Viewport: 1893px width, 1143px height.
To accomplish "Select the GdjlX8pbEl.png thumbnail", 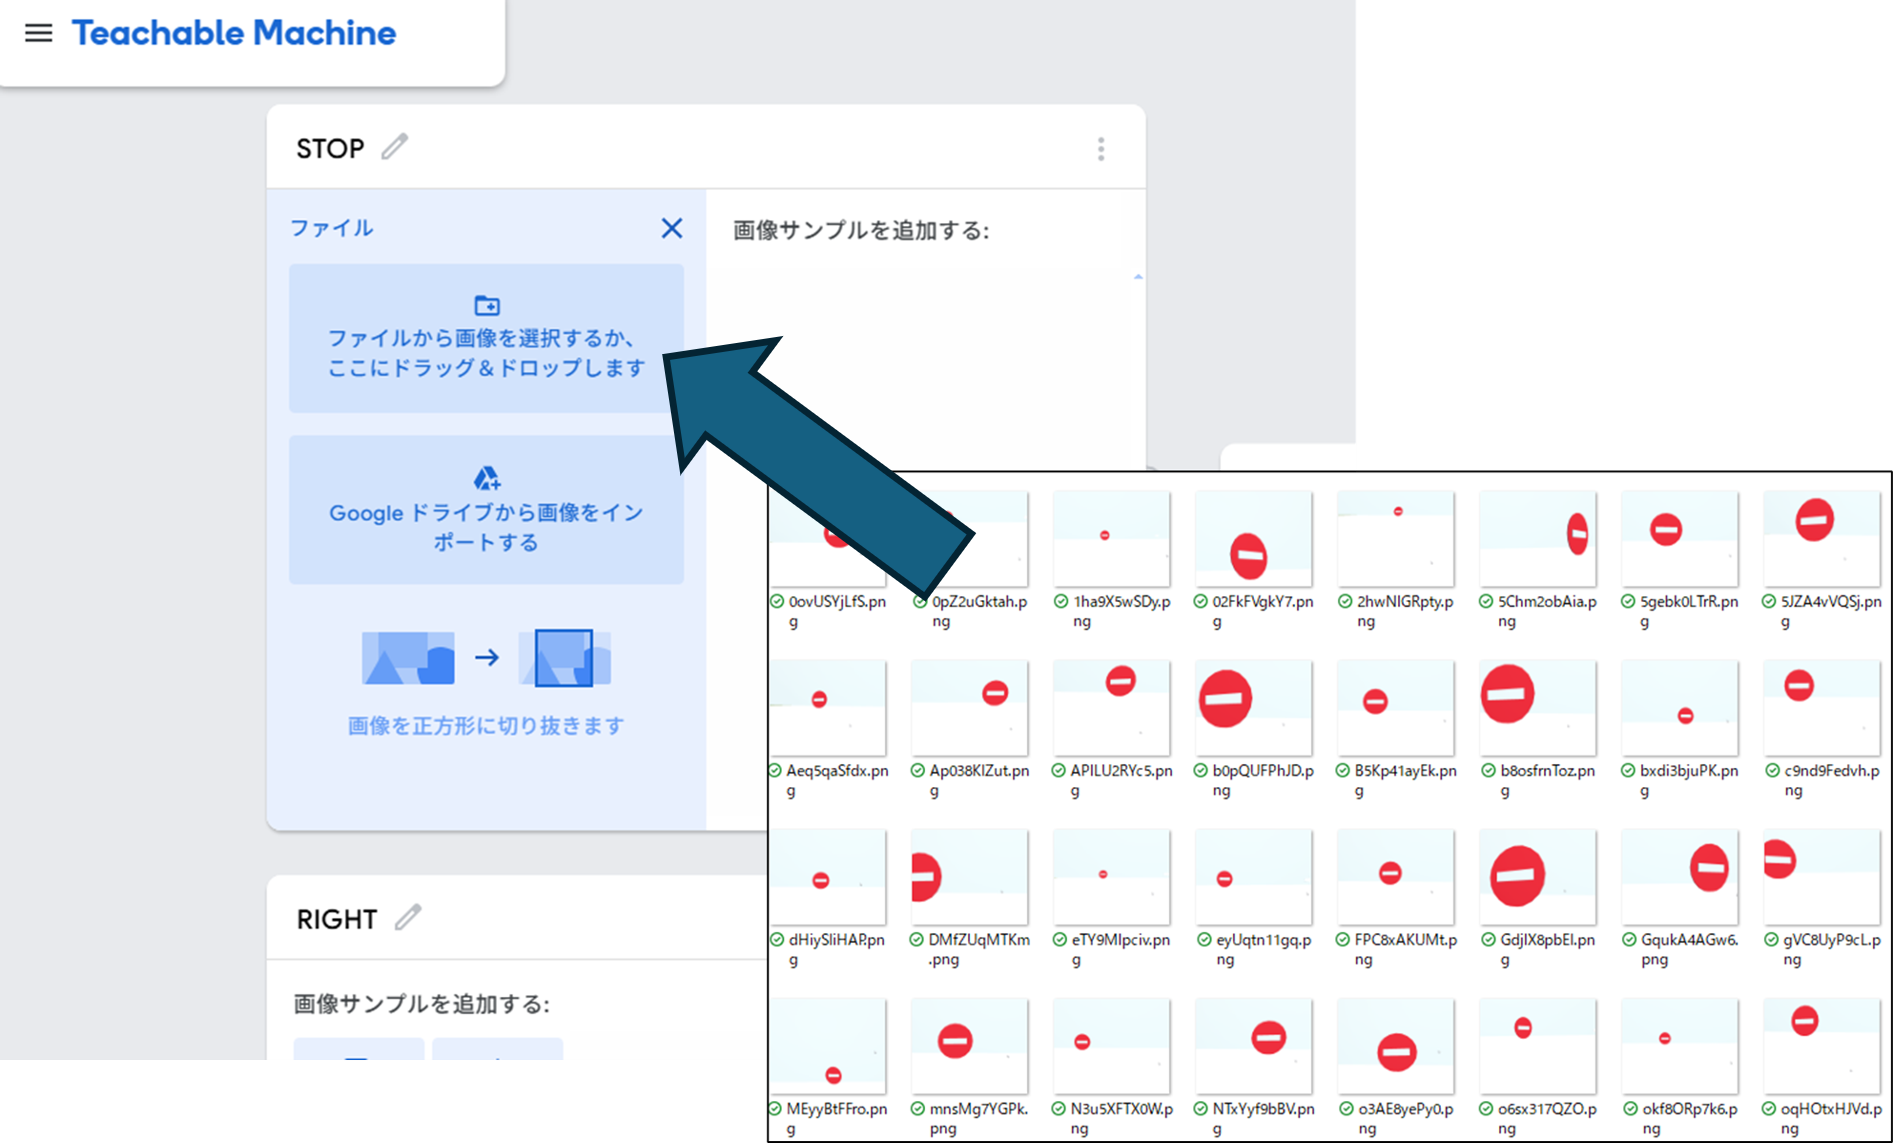I will [x=1537, y=877].
